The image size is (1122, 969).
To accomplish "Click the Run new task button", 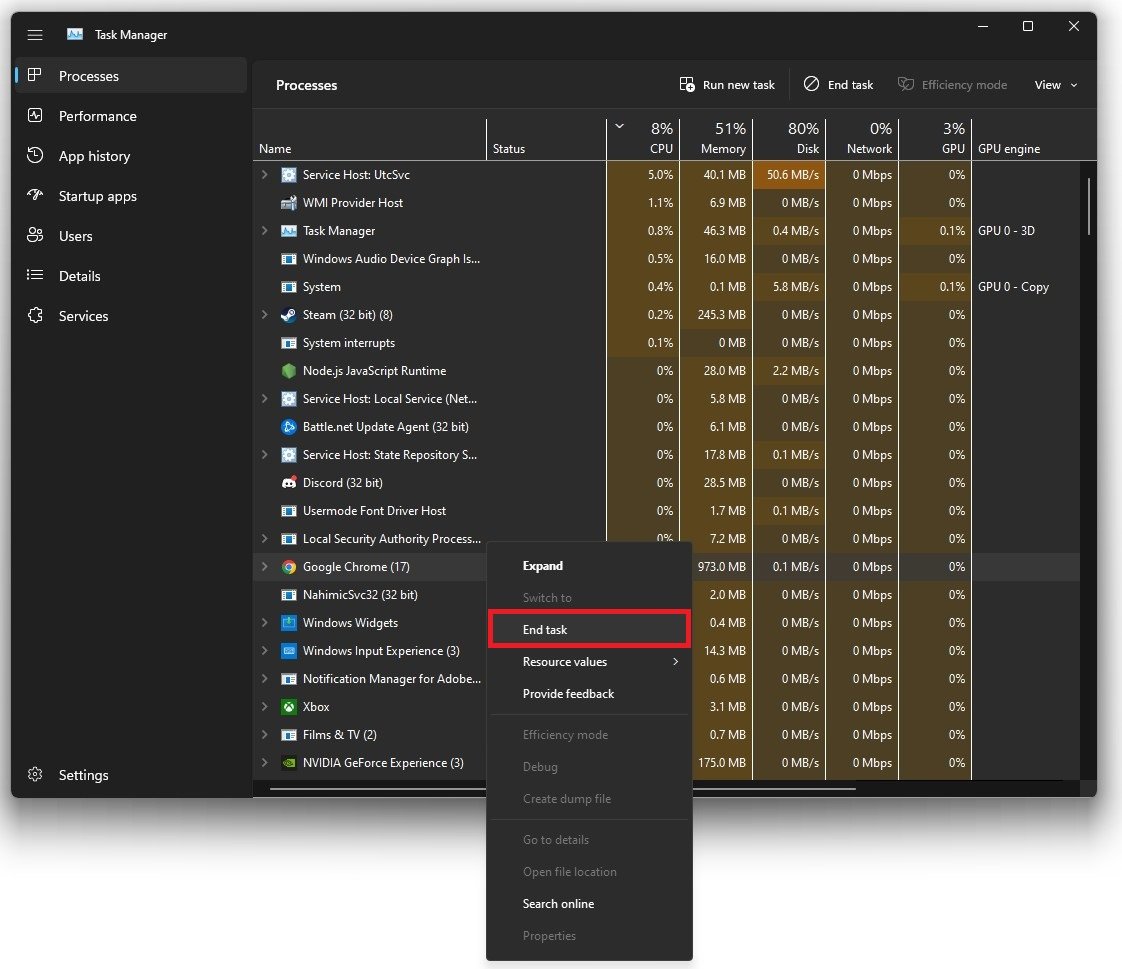I will point(727,85).
